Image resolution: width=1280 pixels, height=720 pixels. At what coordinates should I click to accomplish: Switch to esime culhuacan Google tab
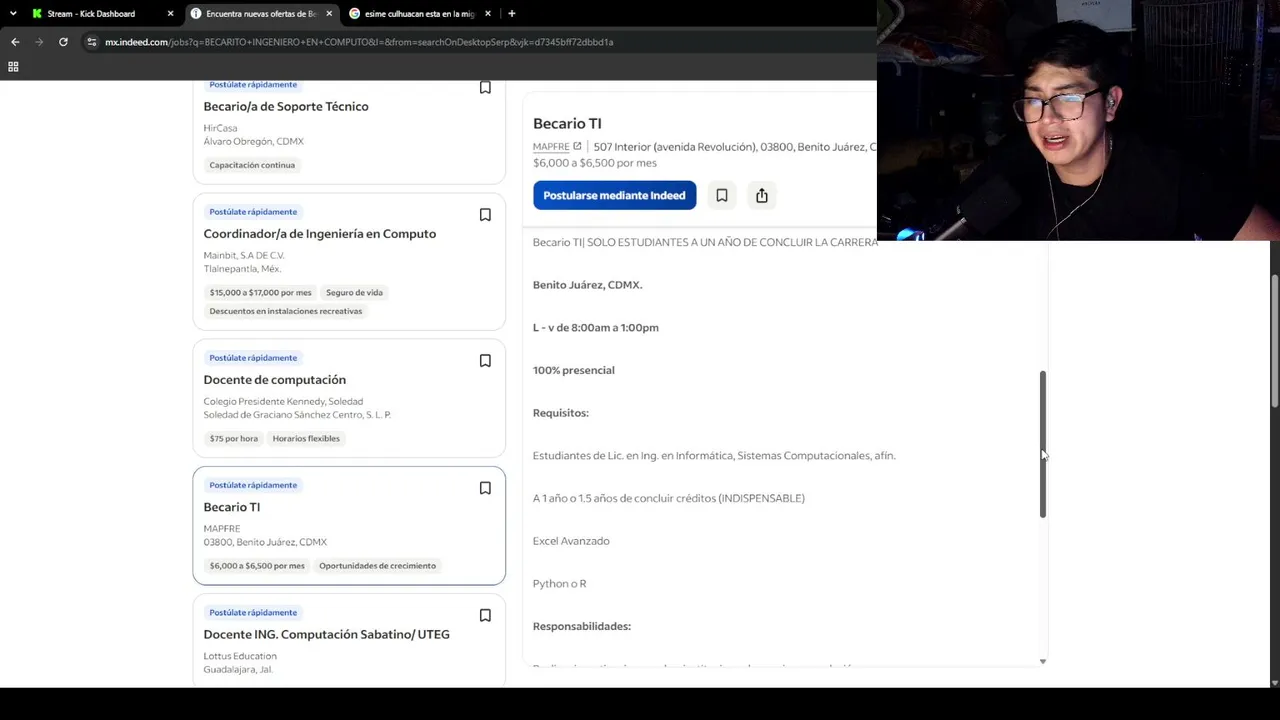pyautogui.click(x=419, y=14)
